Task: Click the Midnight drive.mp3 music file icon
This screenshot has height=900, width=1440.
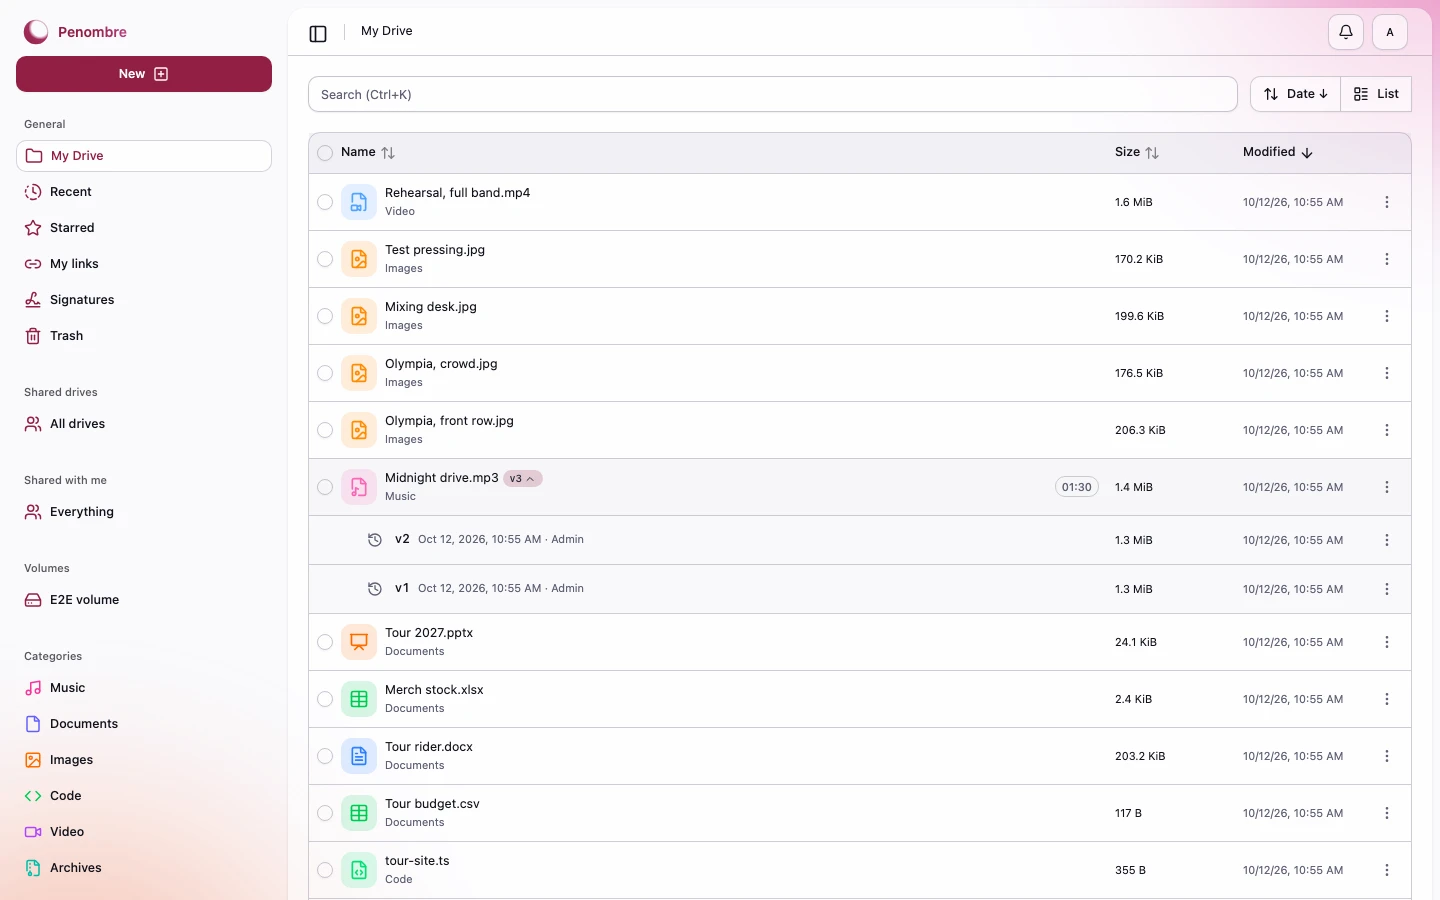Action: pos(359,487)
